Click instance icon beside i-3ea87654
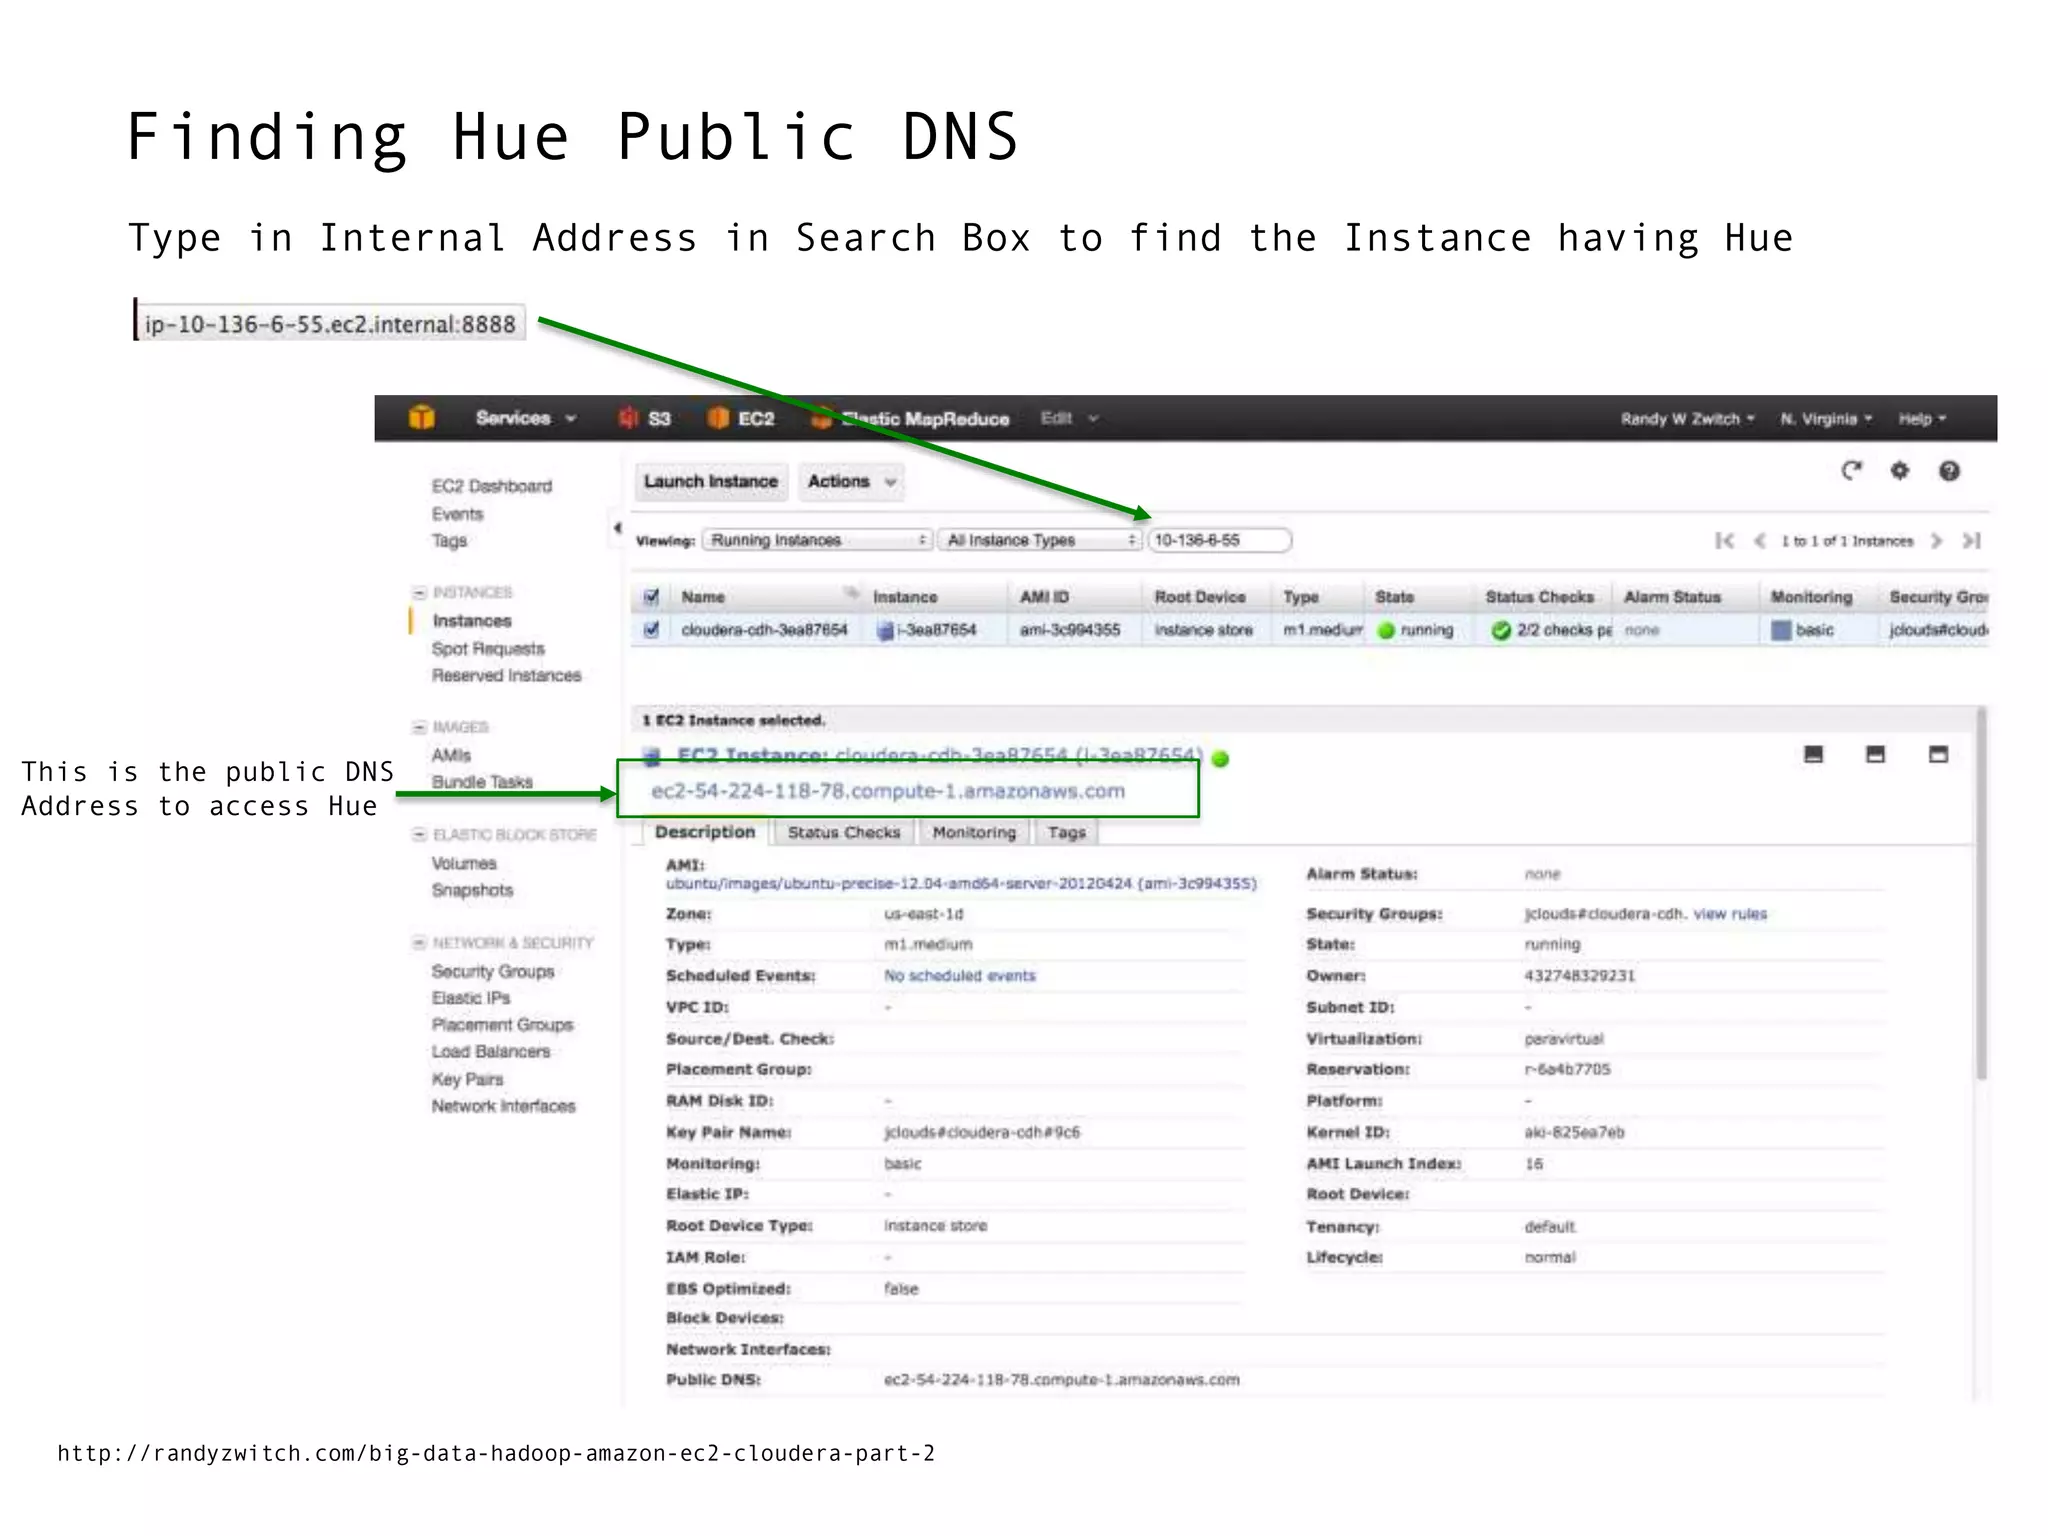Image resolution: width=2048 pixels, height=1536 pixels. pyautogui.click(x=884, y=631)
